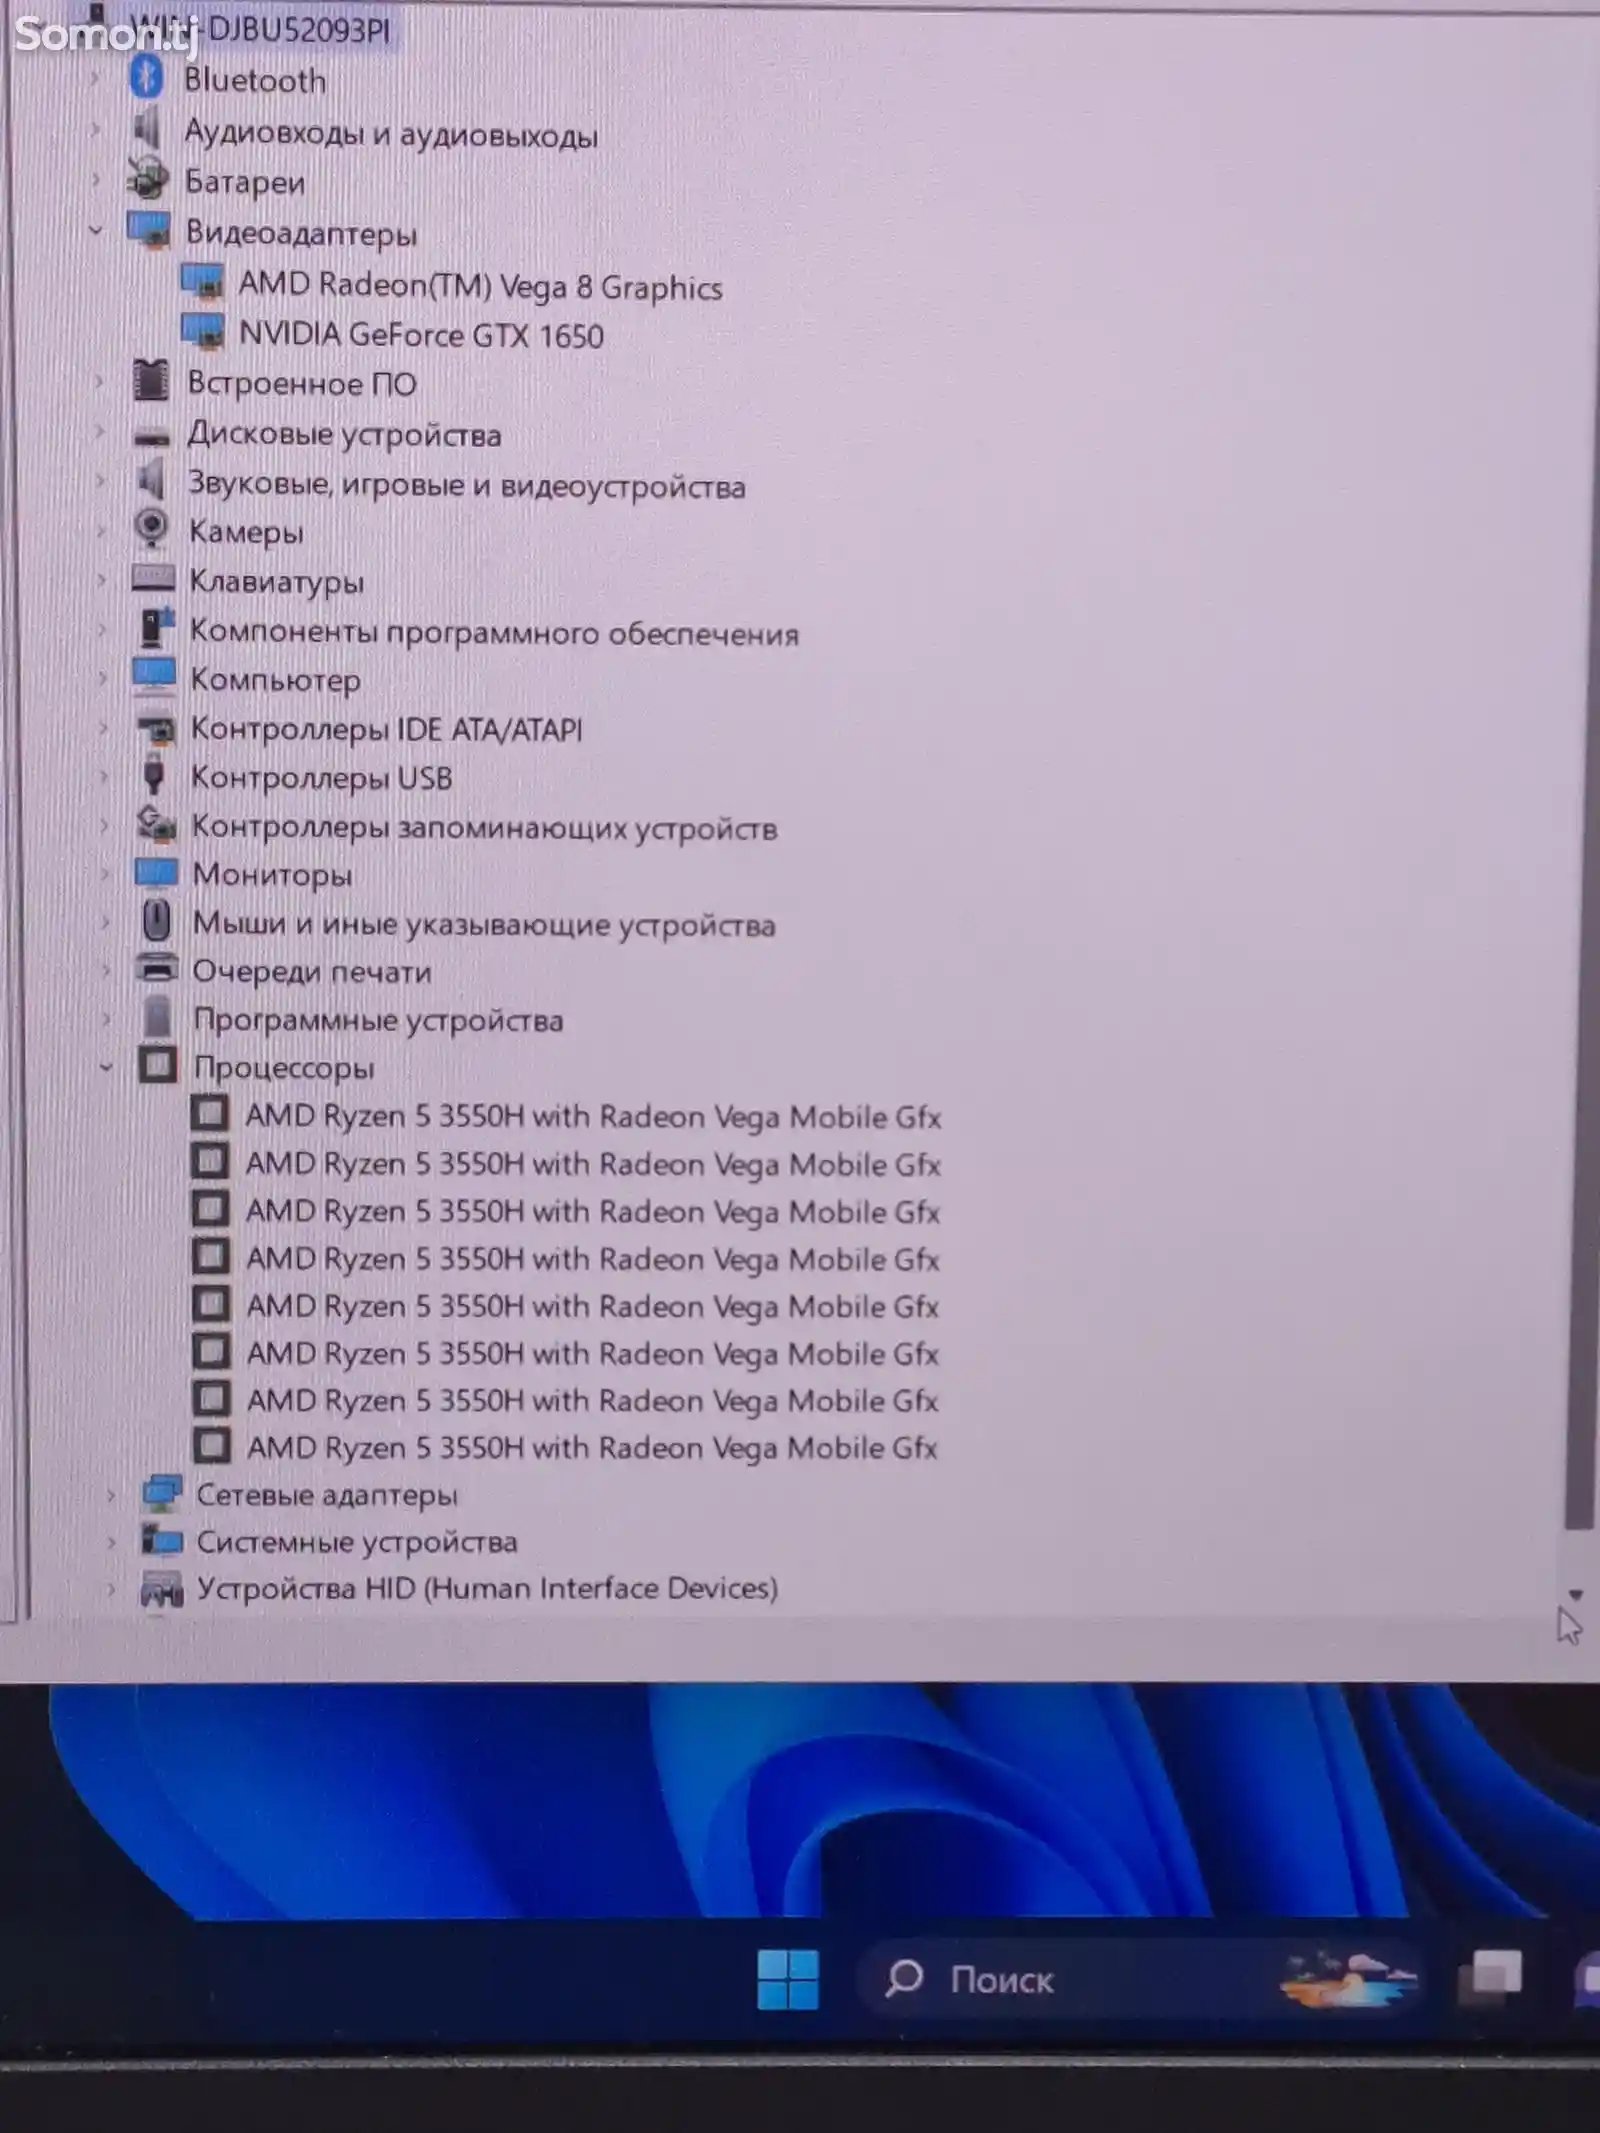1600x2133 pixels.
Task: Expand Аудиовходы и аудиовыходы node
Action: [96, 129]
